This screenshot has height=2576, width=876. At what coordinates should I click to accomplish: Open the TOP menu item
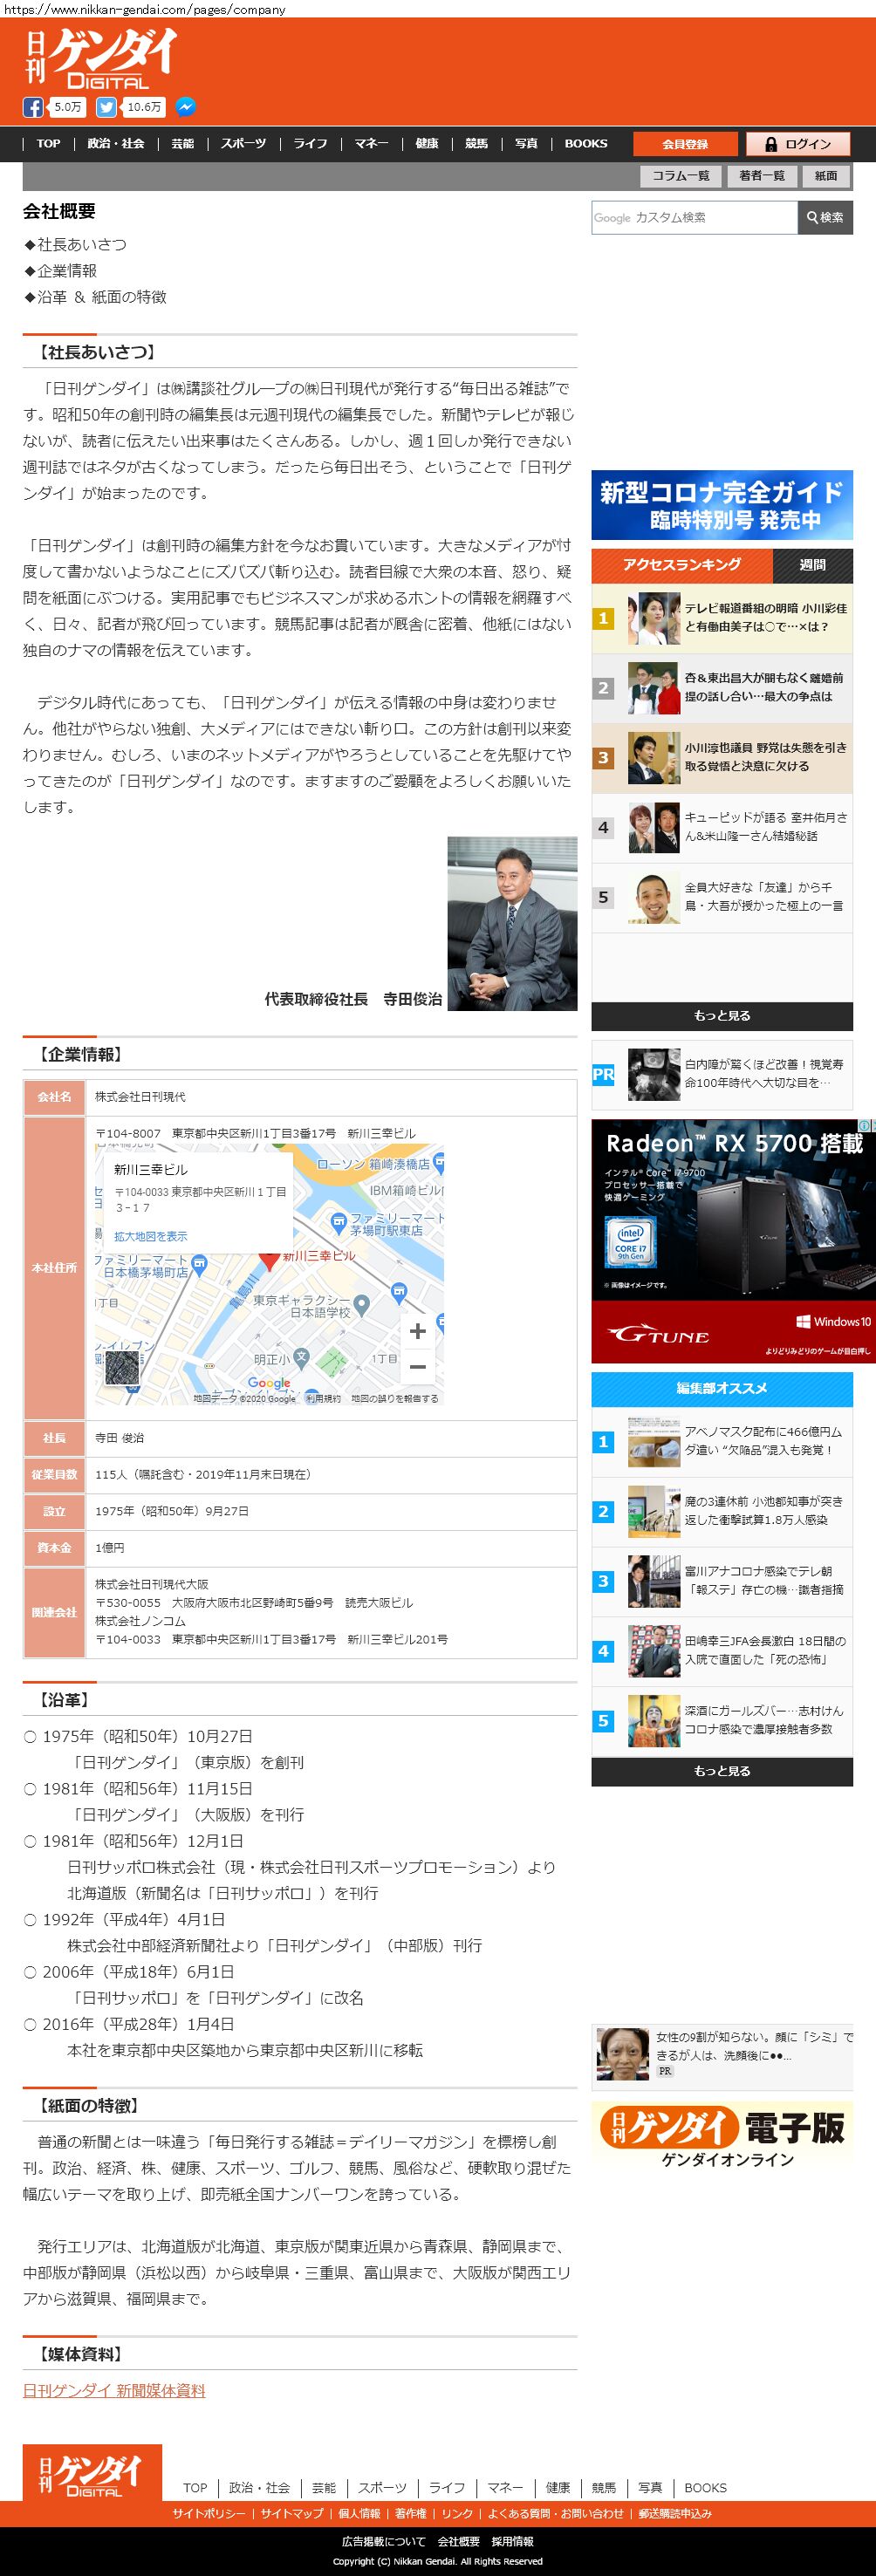[x=48, y=144]
